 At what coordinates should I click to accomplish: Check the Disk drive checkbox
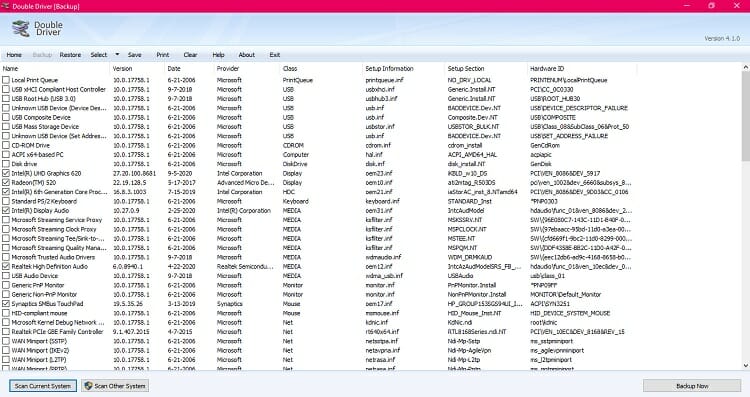tap(6, 164)
